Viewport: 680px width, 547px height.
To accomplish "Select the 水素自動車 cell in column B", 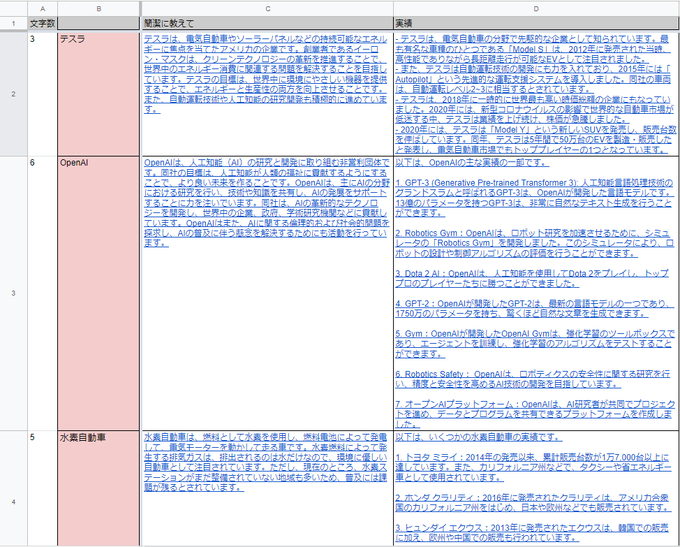I will 99,488.
